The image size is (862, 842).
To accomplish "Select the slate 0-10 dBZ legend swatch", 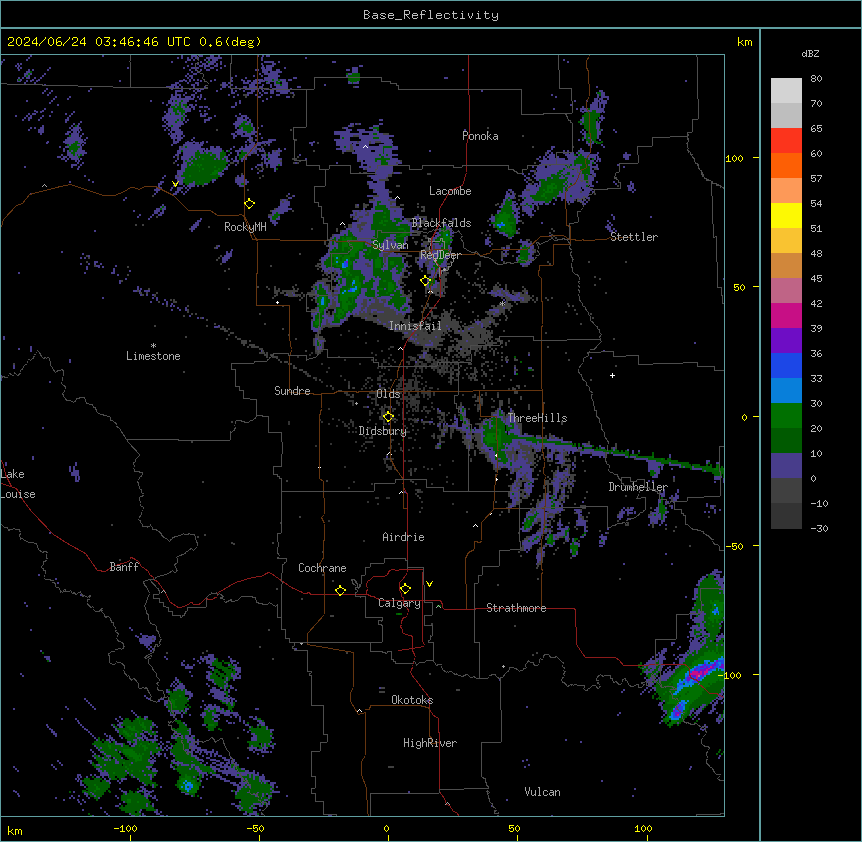I will point(786,466).
